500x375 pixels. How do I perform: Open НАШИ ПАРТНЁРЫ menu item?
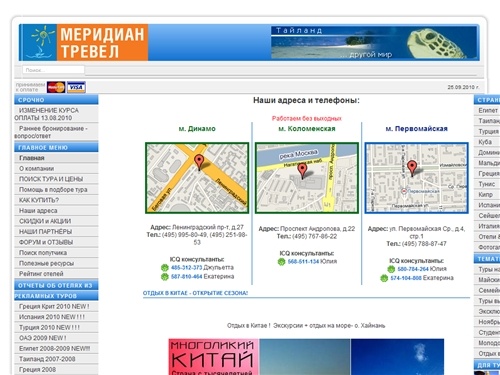click(x=56, y=232)
